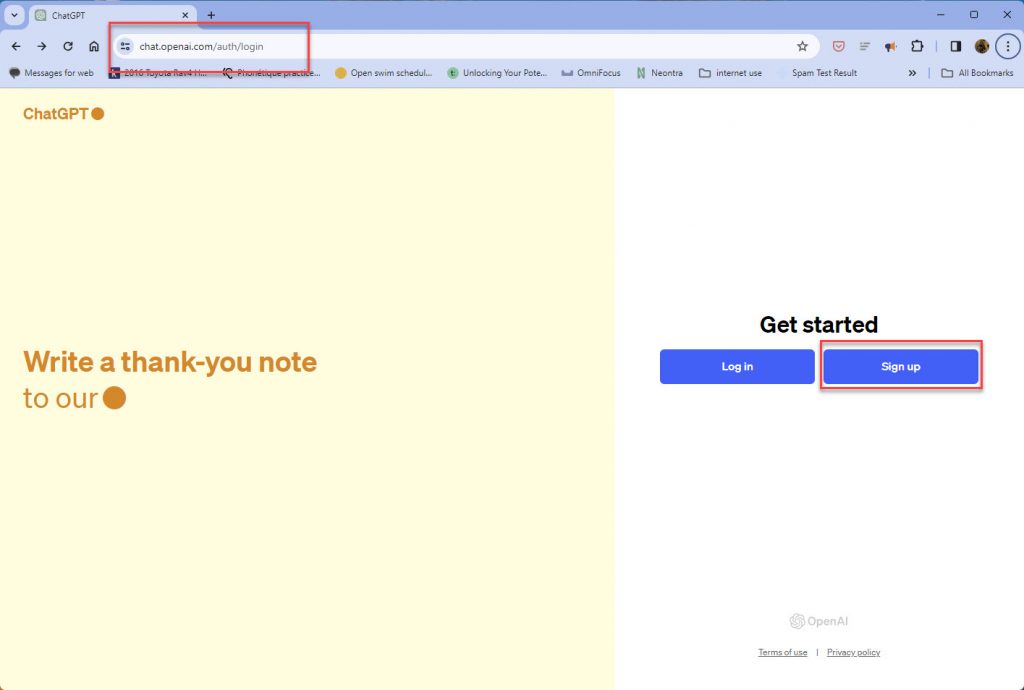Bookmark this page with the star icon
The height and width of the screenshot is (690, 1024).
802,46
